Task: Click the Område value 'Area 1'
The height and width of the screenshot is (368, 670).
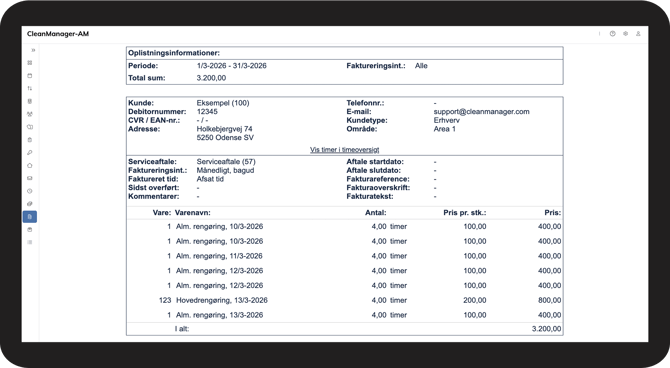Action: 444,129
